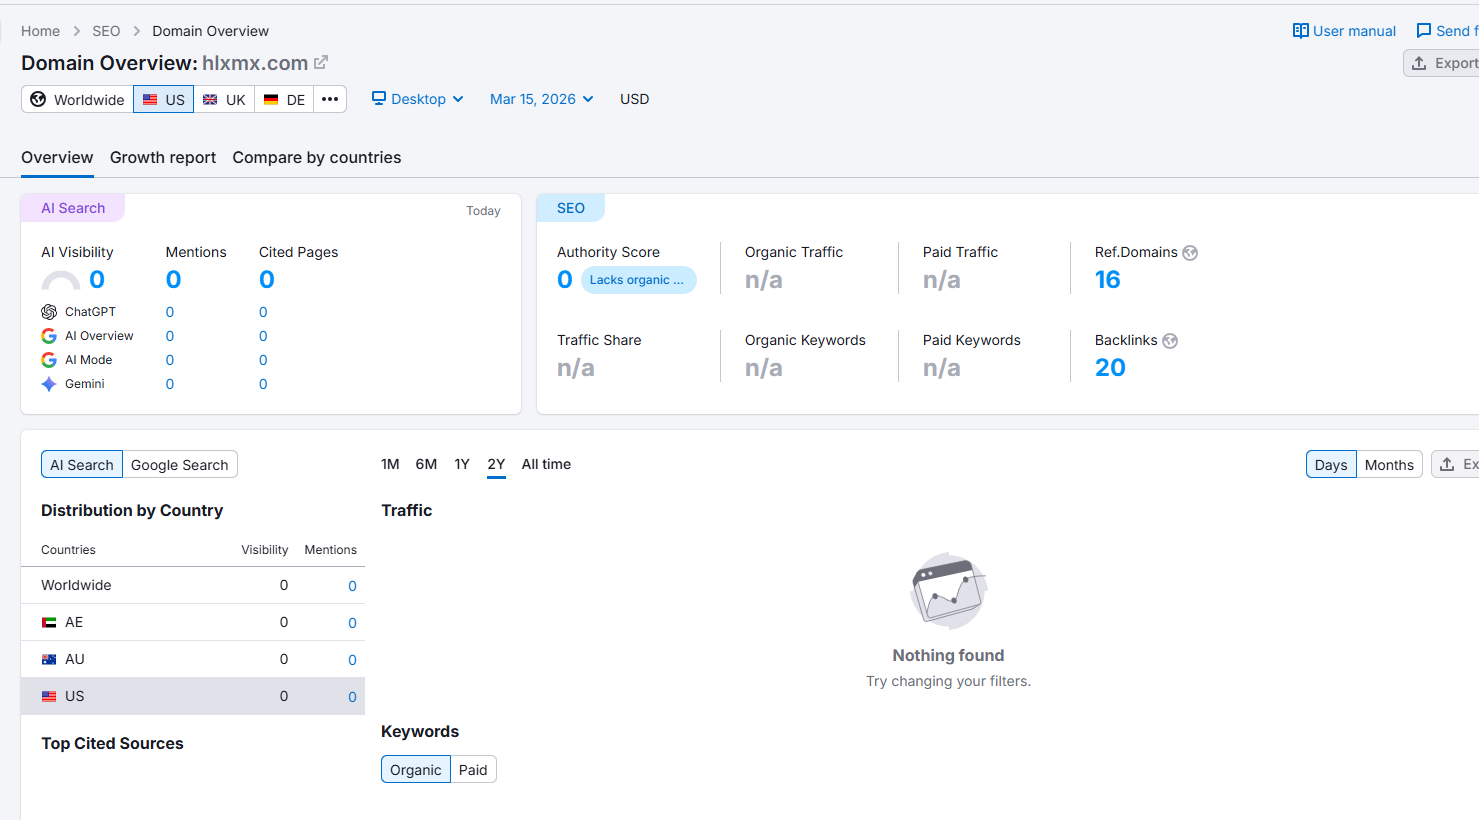Click the Google icon beside AI Overview
The height and width of the screenshot is (820, 1479).
(x=49, y=336)
